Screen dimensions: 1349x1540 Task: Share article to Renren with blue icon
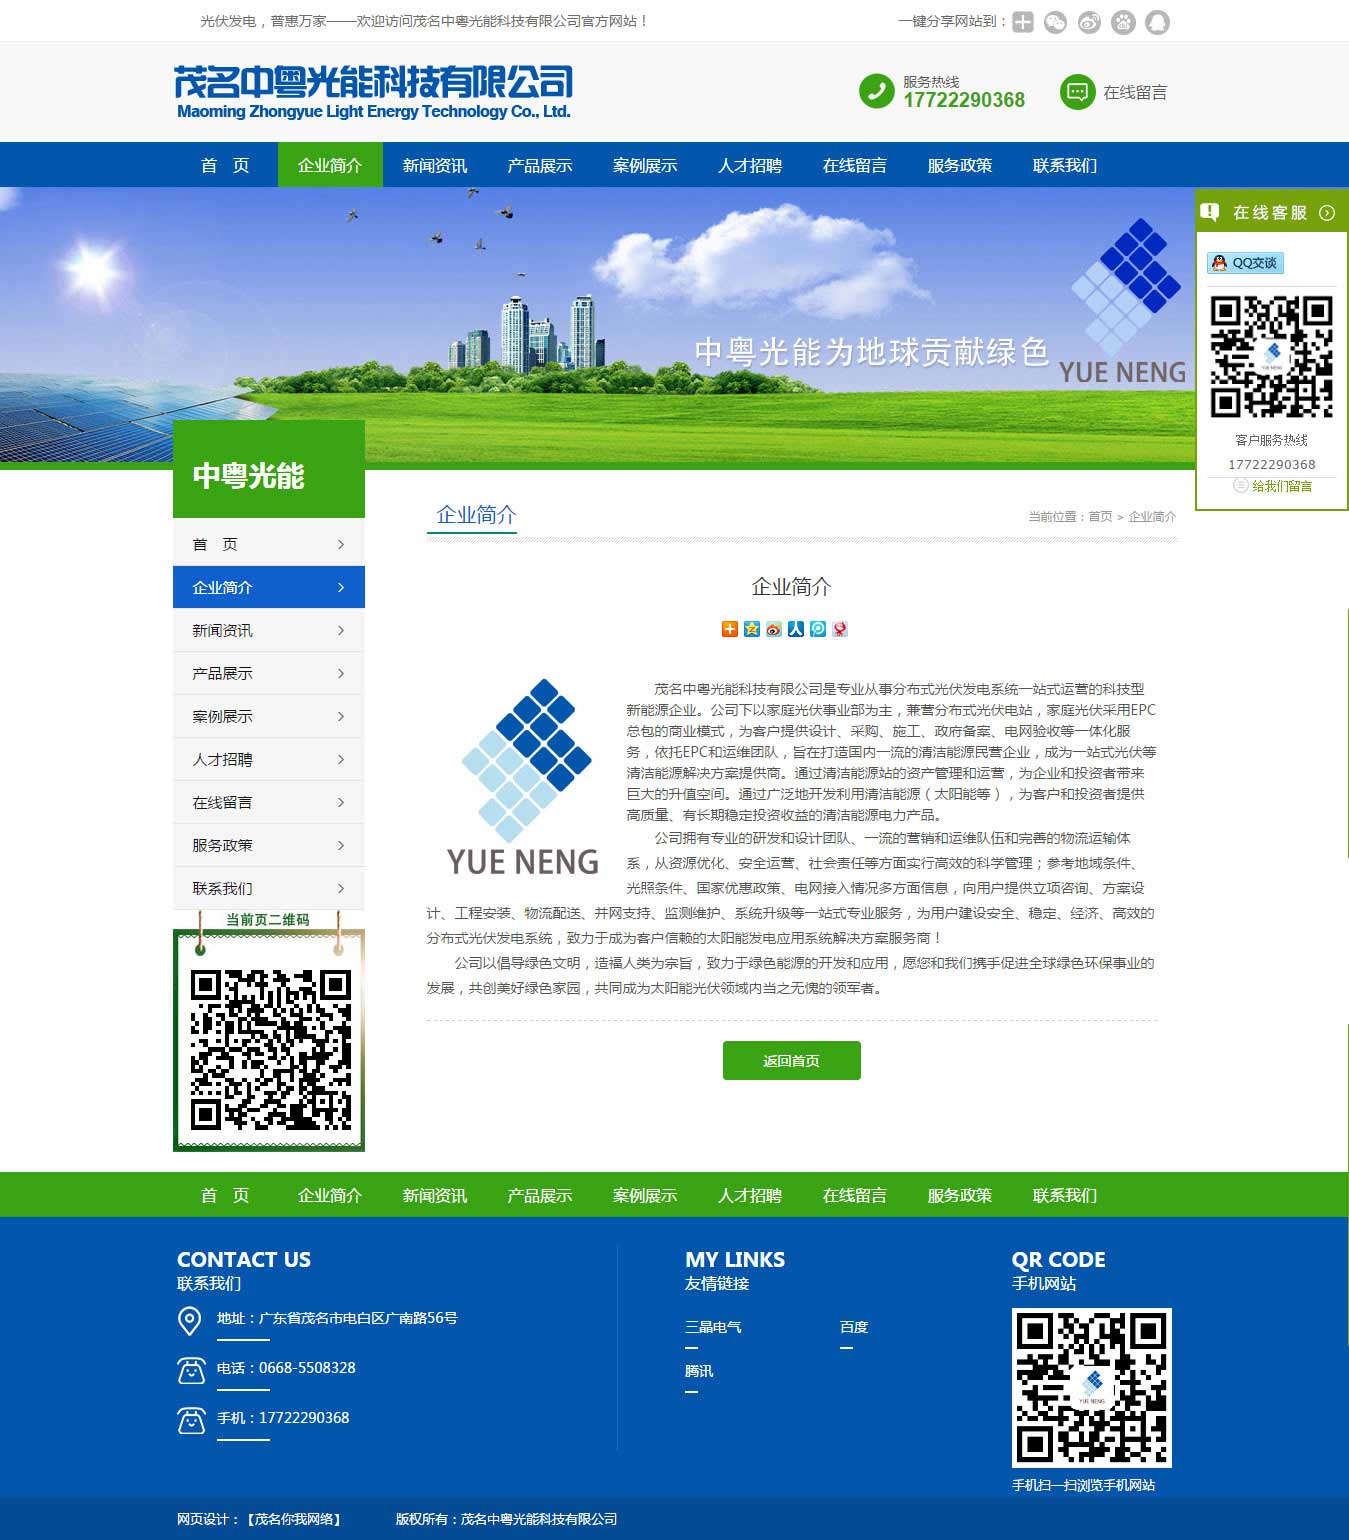tap(796, 629)
